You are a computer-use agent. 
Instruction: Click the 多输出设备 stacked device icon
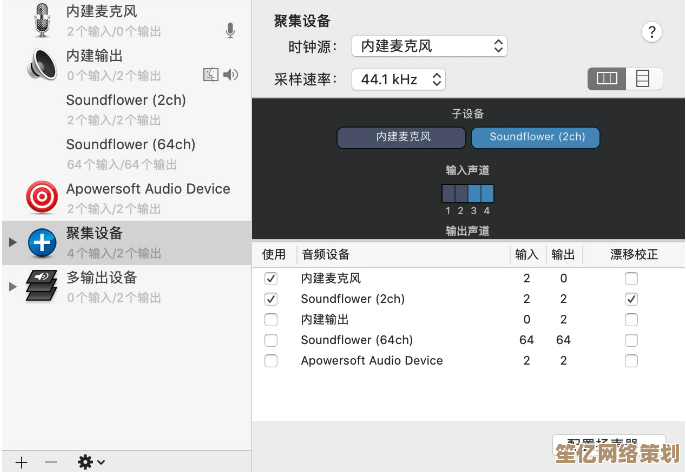(42, 285)
